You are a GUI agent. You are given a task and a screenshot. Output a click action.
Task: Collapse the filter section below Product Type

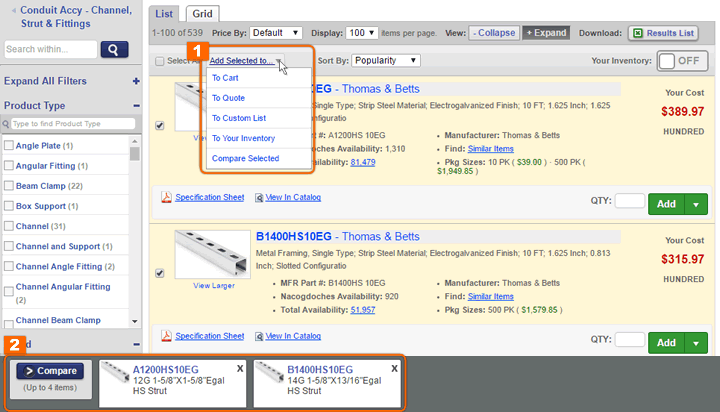tap(136, 344)
